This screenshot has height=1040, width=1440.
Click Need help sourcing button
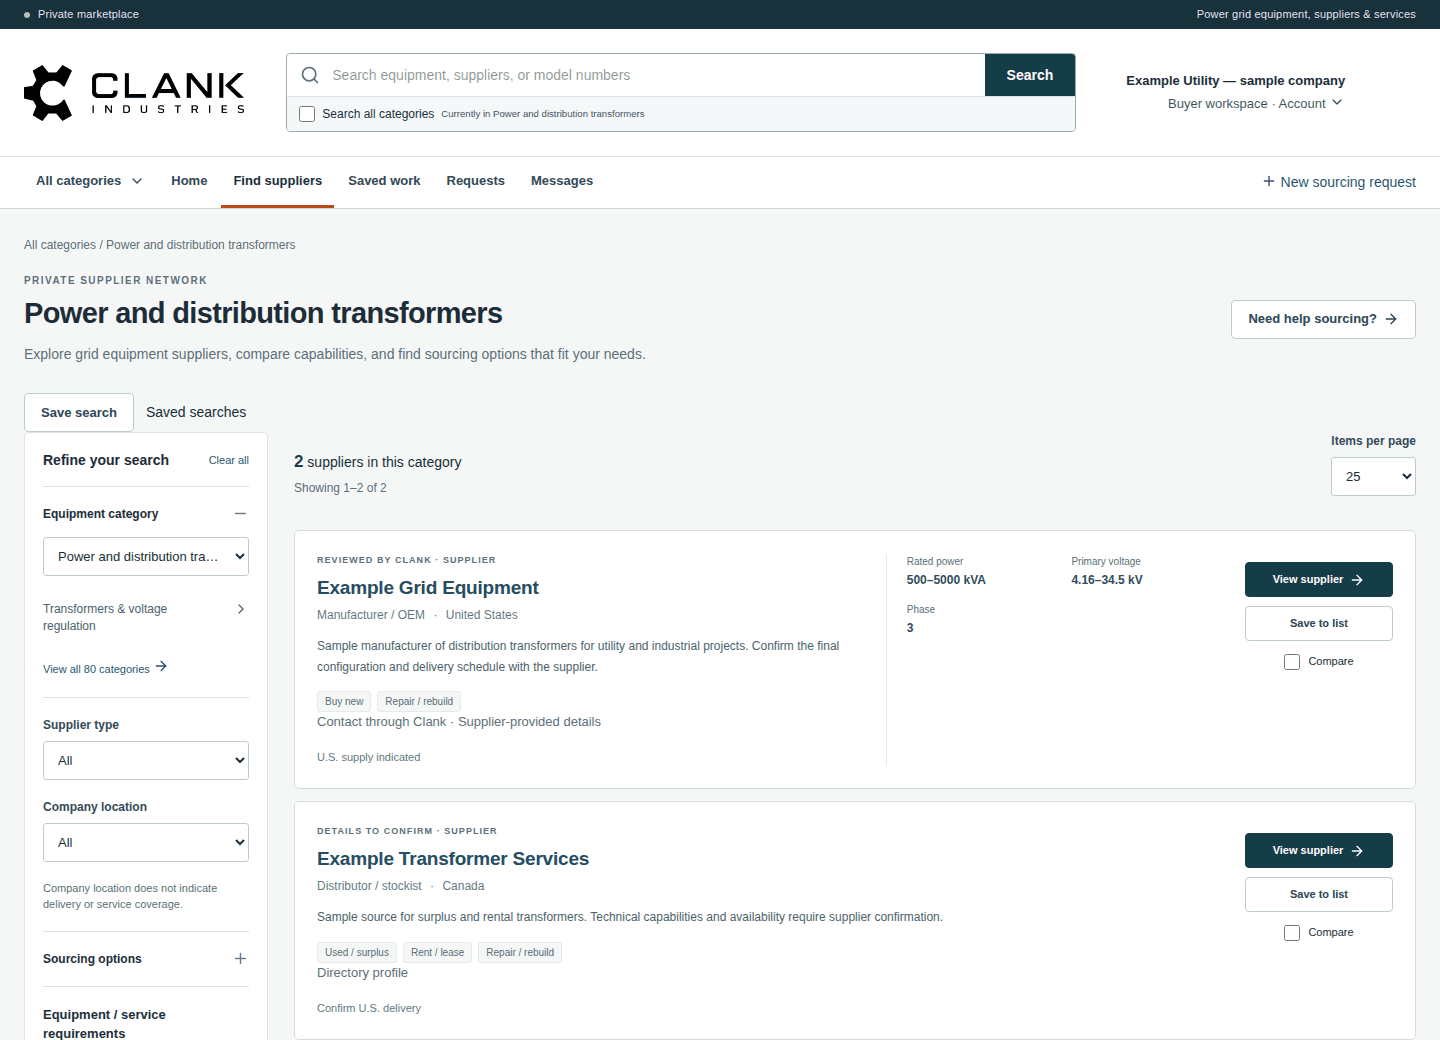click(x=1323, y=319)
